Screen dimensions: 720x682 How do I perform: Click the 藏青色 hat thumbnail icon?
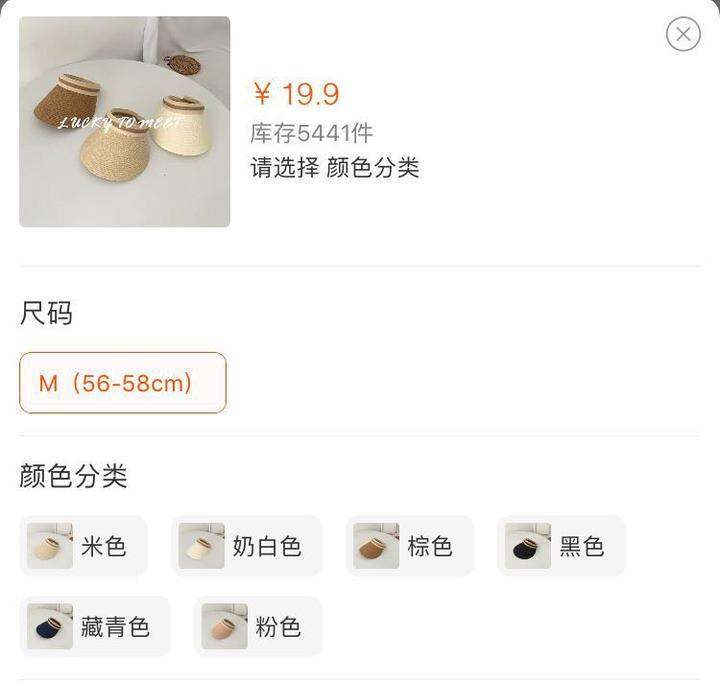pos(50,626)
